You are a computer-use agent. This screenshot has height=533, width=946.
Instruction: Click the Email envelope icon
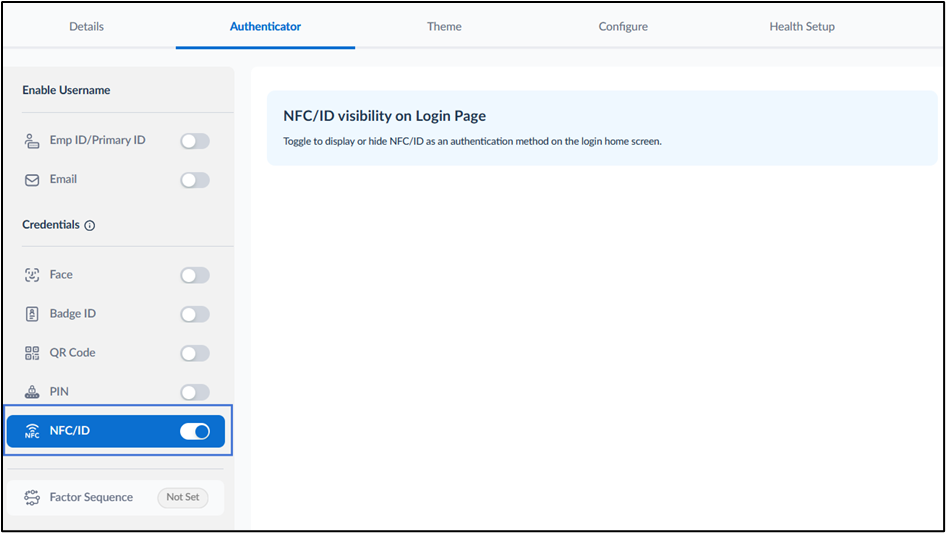tap(32, 180)
